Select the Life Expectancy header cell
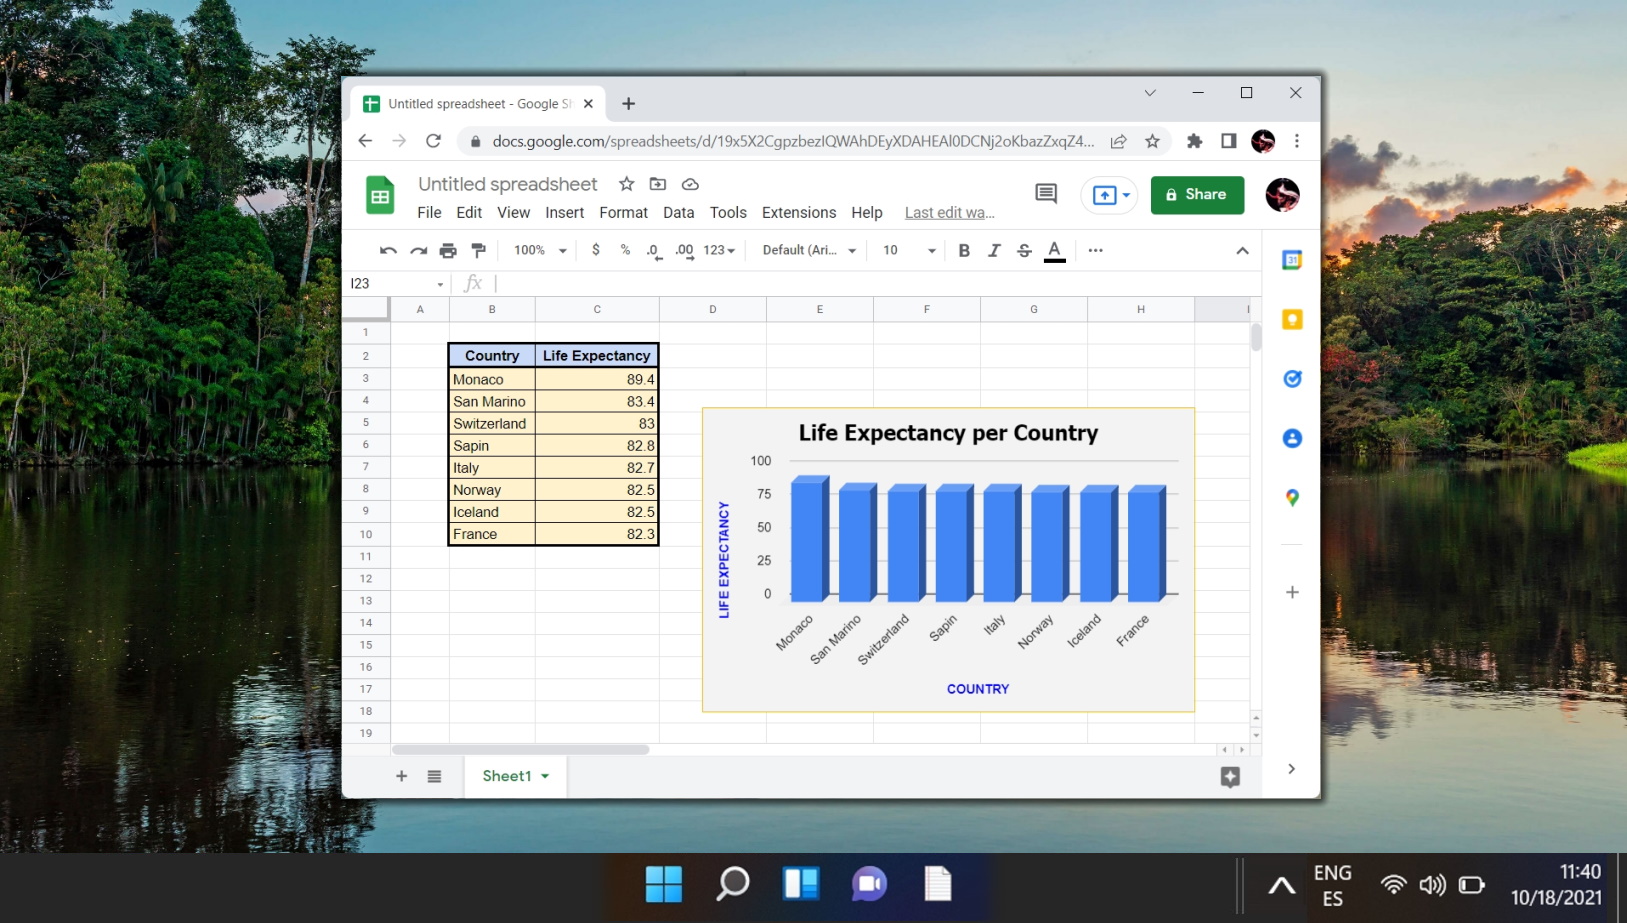 (596, 355)
